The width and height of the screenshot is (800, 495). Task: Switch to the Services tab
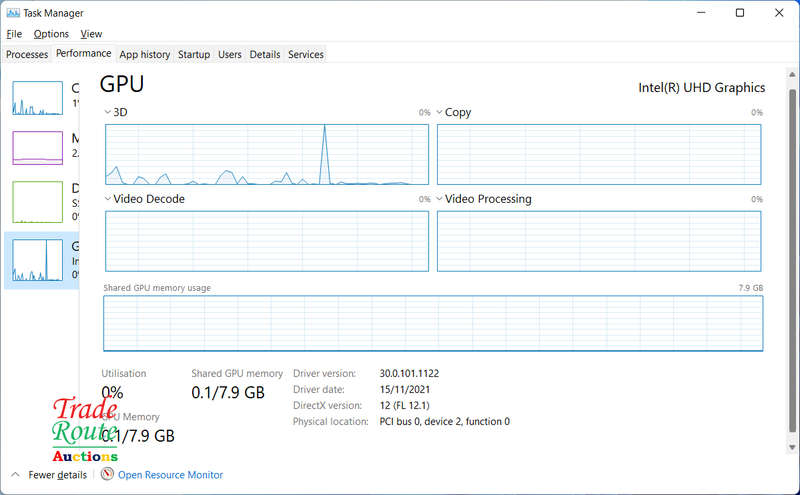point(305,54)
